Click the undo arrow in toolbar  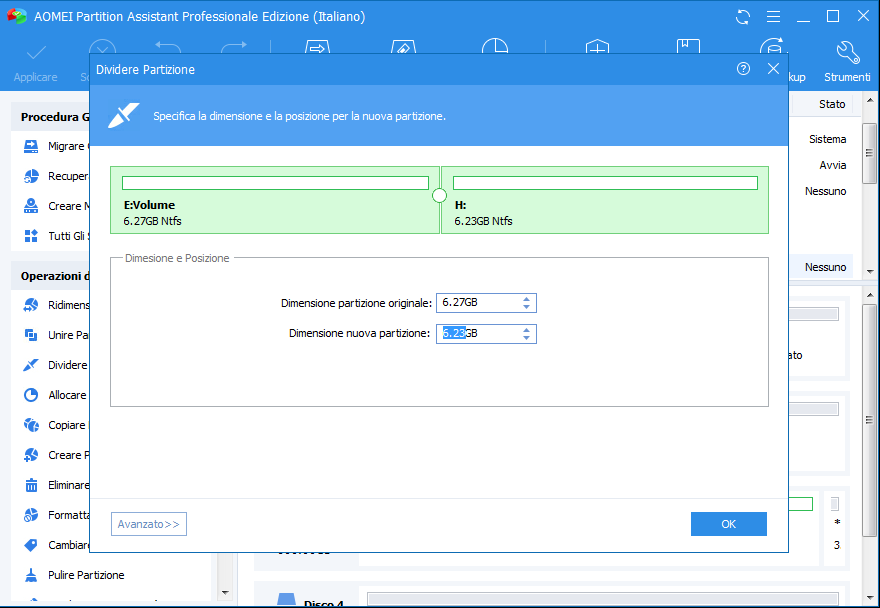click(168, 47)
